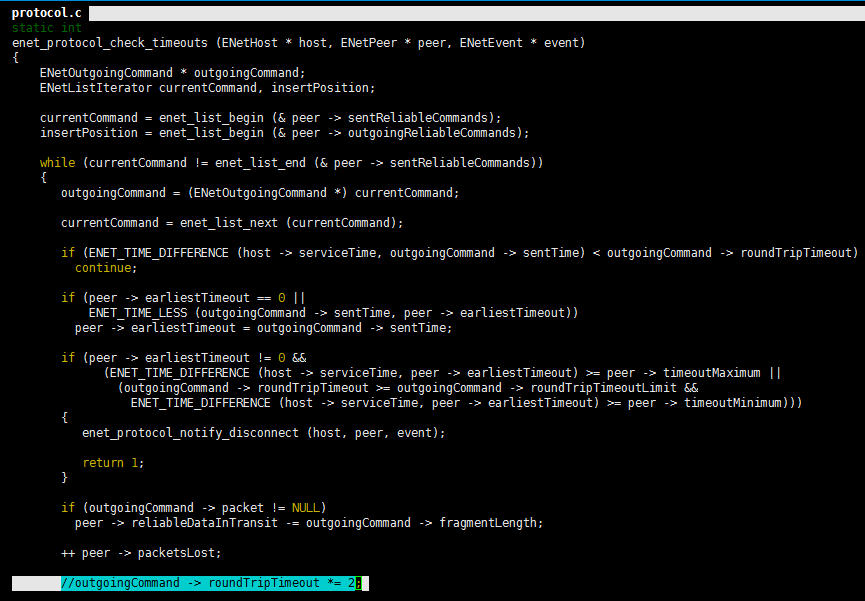Click the ENET_TIME_LESS macro call
Viewport: 865px width, 601px height.
[138, 313]
